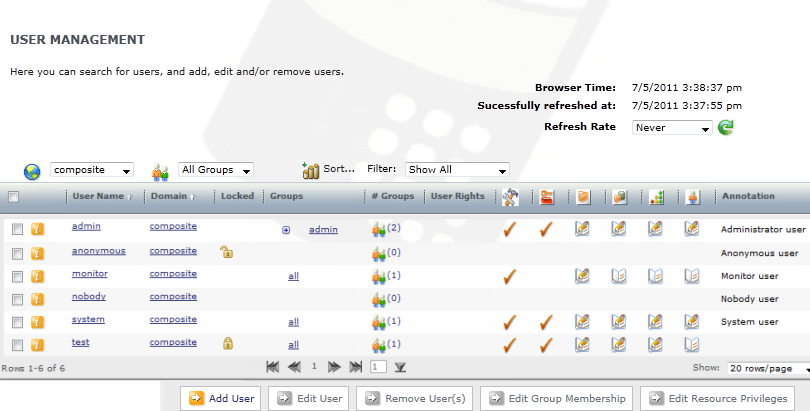Check the nobody user checkbox

[18, 299]
